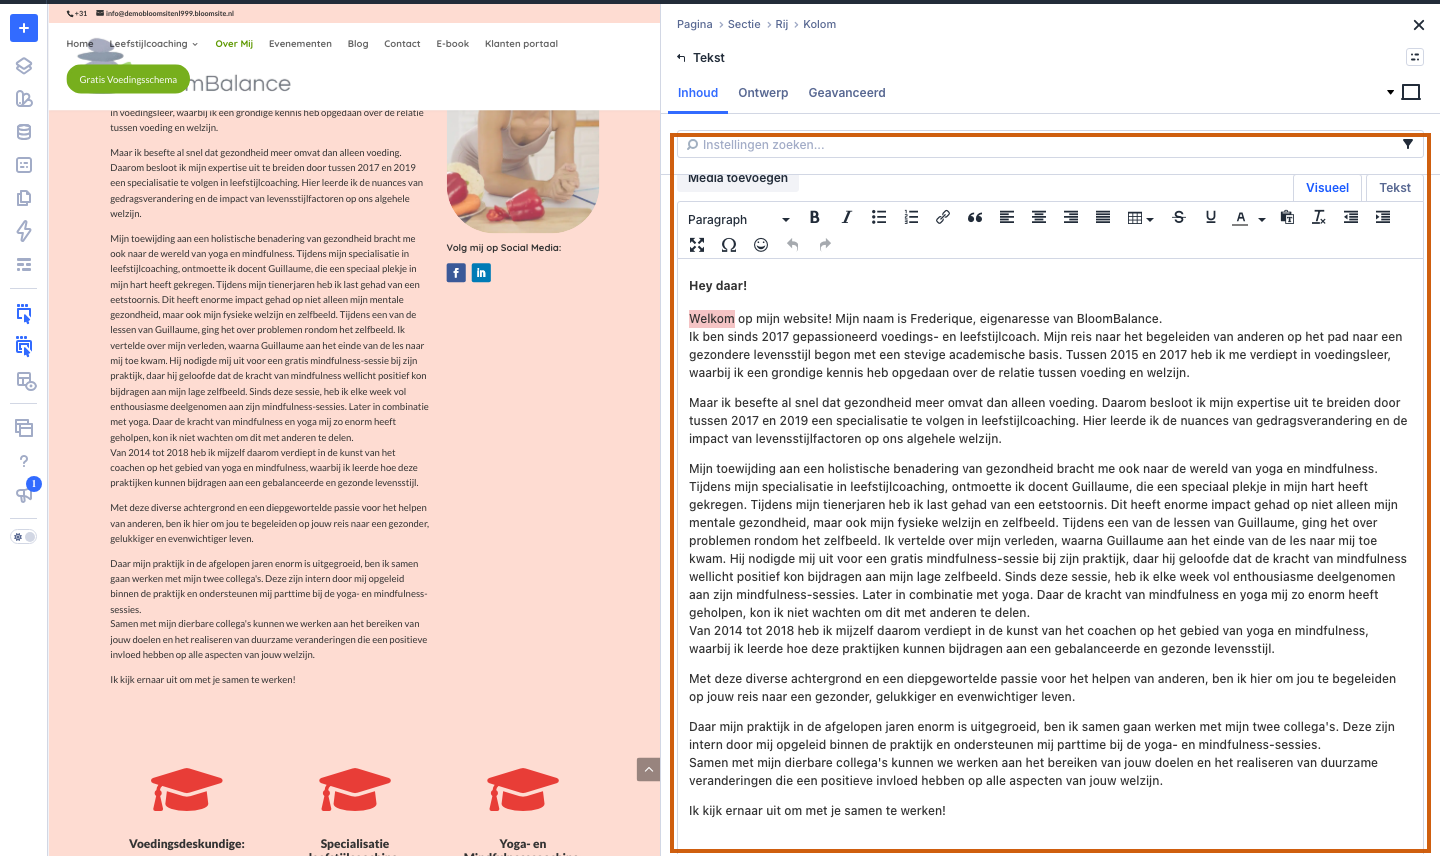The width and height of the screenshot is (1440, 856).
Task: Open the layers panel in left sidebar
Action: click(24, 66)
